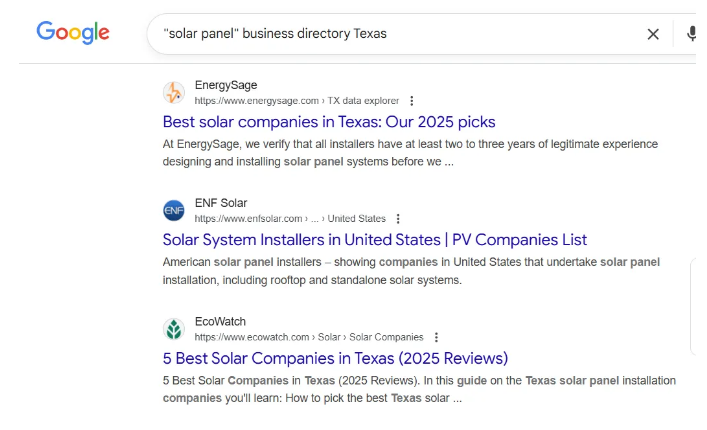Click the ENF Solar site name
The width and height of the screenshot is (707, 430).
[x=221, y=203]
